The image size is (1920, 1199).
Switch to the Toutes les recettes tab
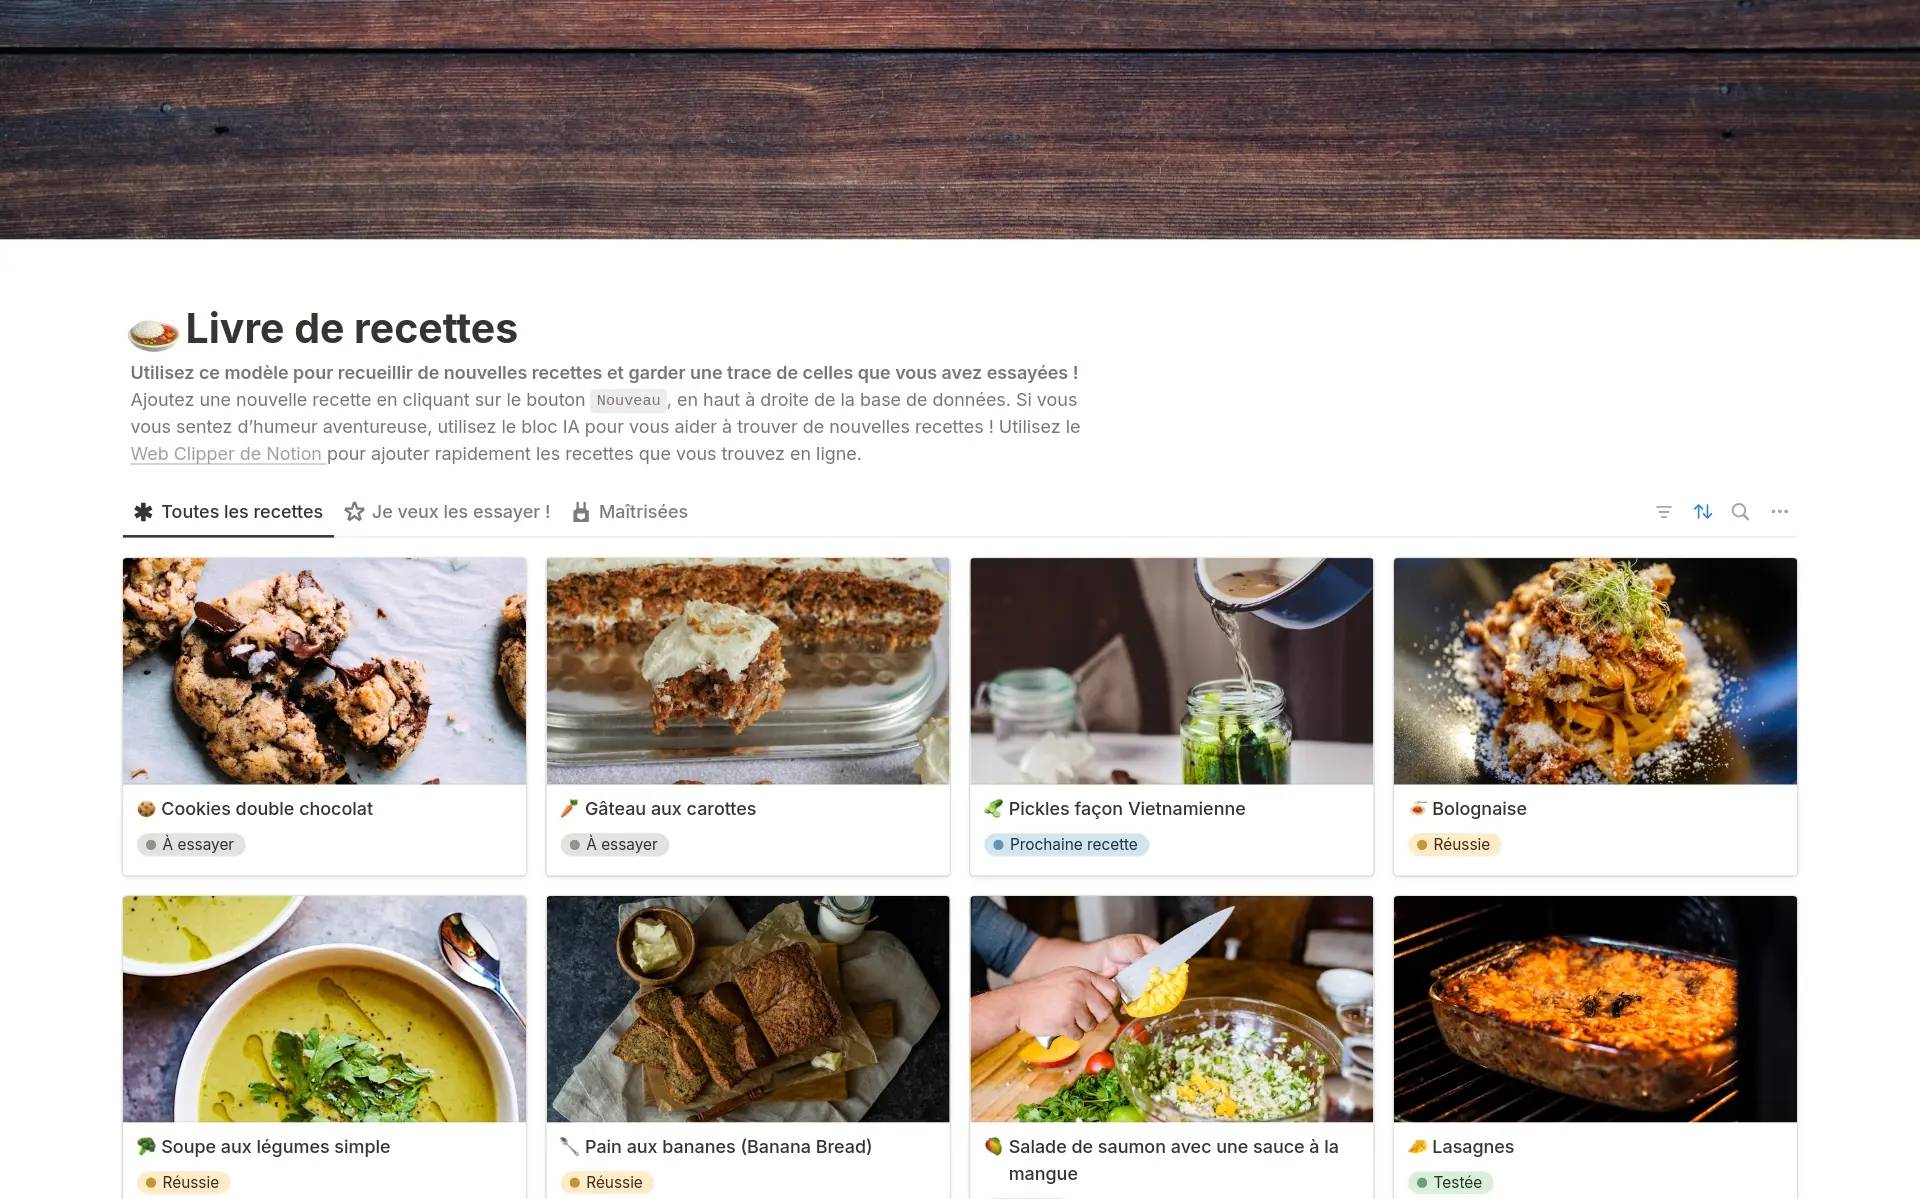(228, 512)
